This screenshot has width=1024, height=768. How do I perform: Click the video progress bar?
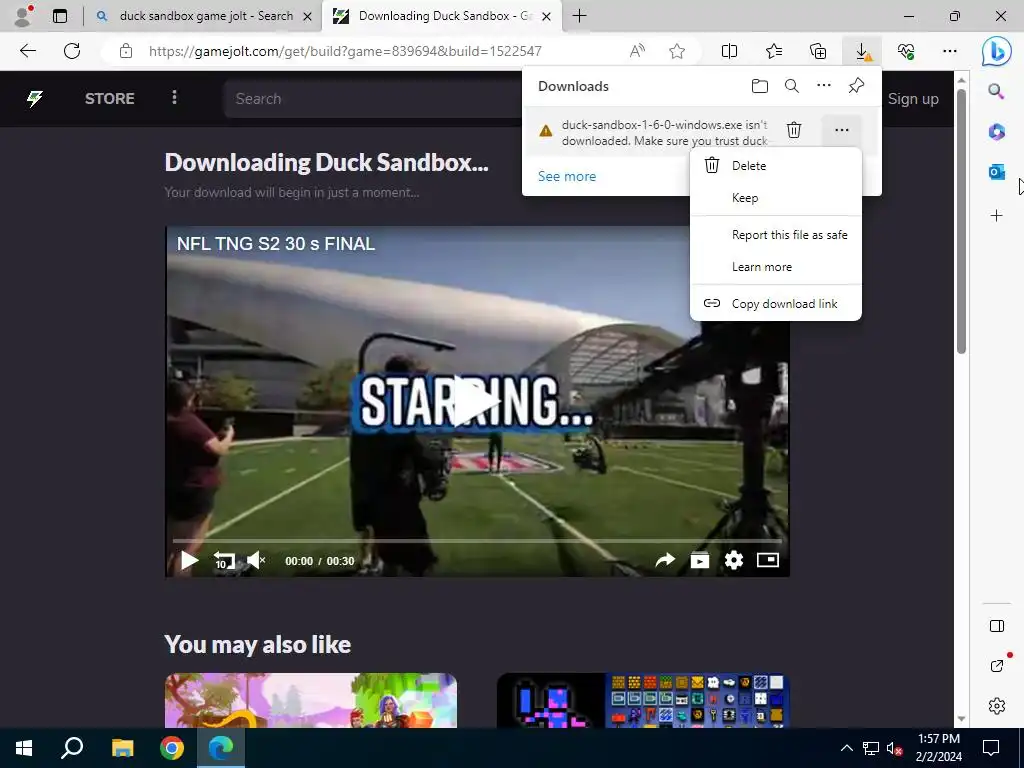pyautogui.click(x=477, y=541)
